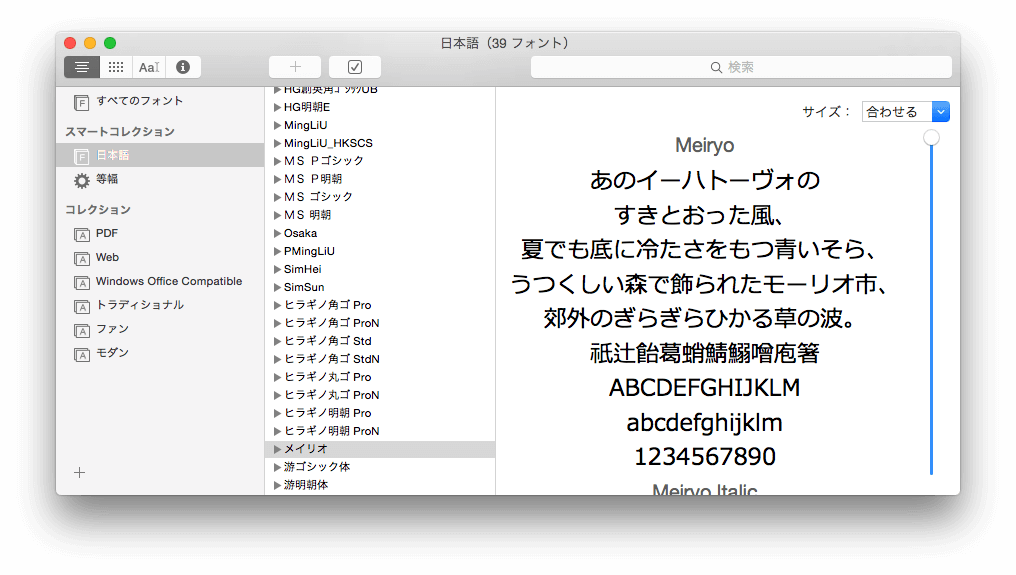
Task: Click the window zoom green button
Action: (x=110, y=43)
